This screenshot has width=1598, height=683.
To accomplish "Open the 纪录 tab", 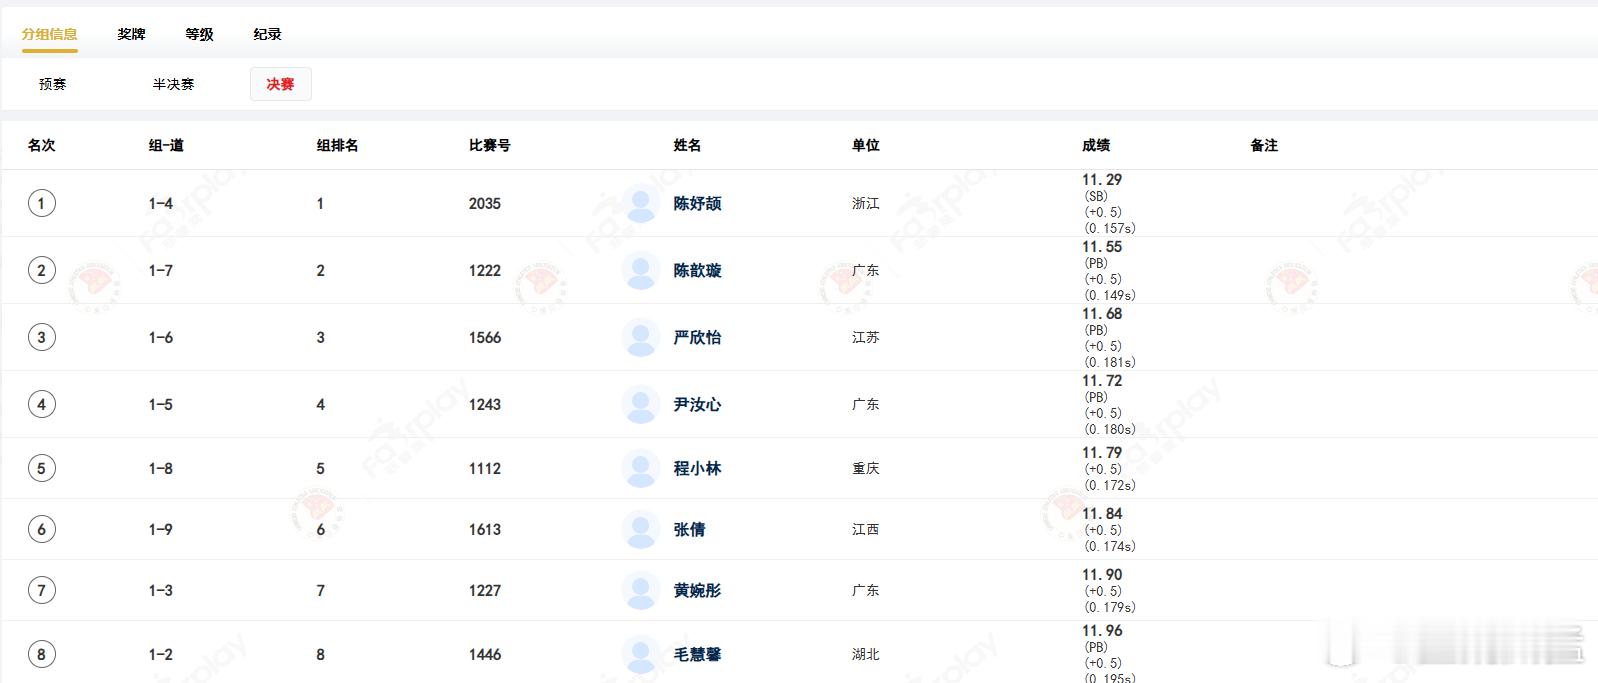I will click(x=267, y=34).
